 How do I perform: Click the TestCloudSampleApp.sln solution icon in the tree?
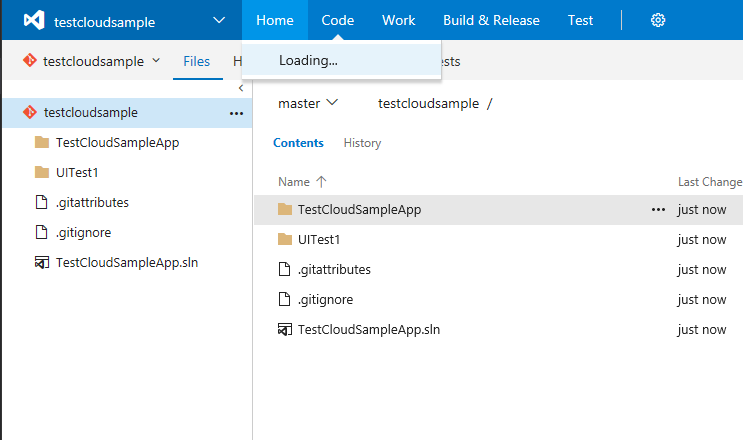point(42,263)
